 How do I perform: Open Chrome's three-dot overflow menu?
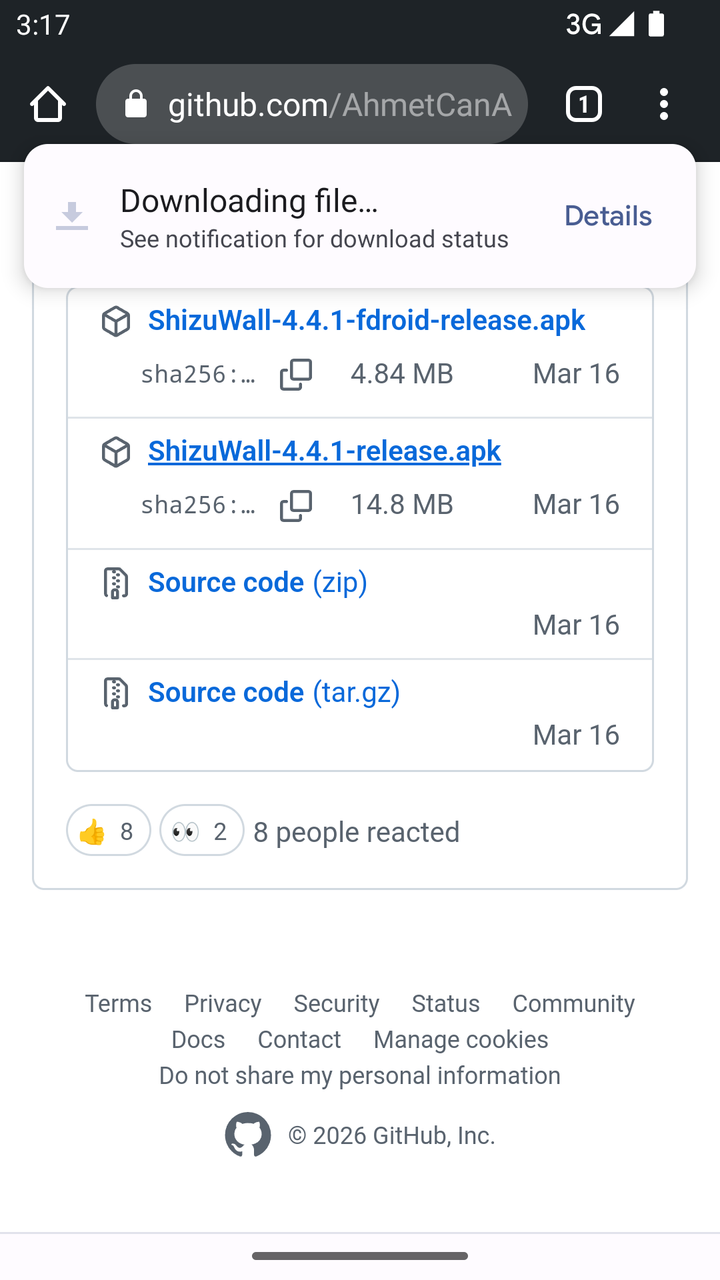click(x=664, y=104)
